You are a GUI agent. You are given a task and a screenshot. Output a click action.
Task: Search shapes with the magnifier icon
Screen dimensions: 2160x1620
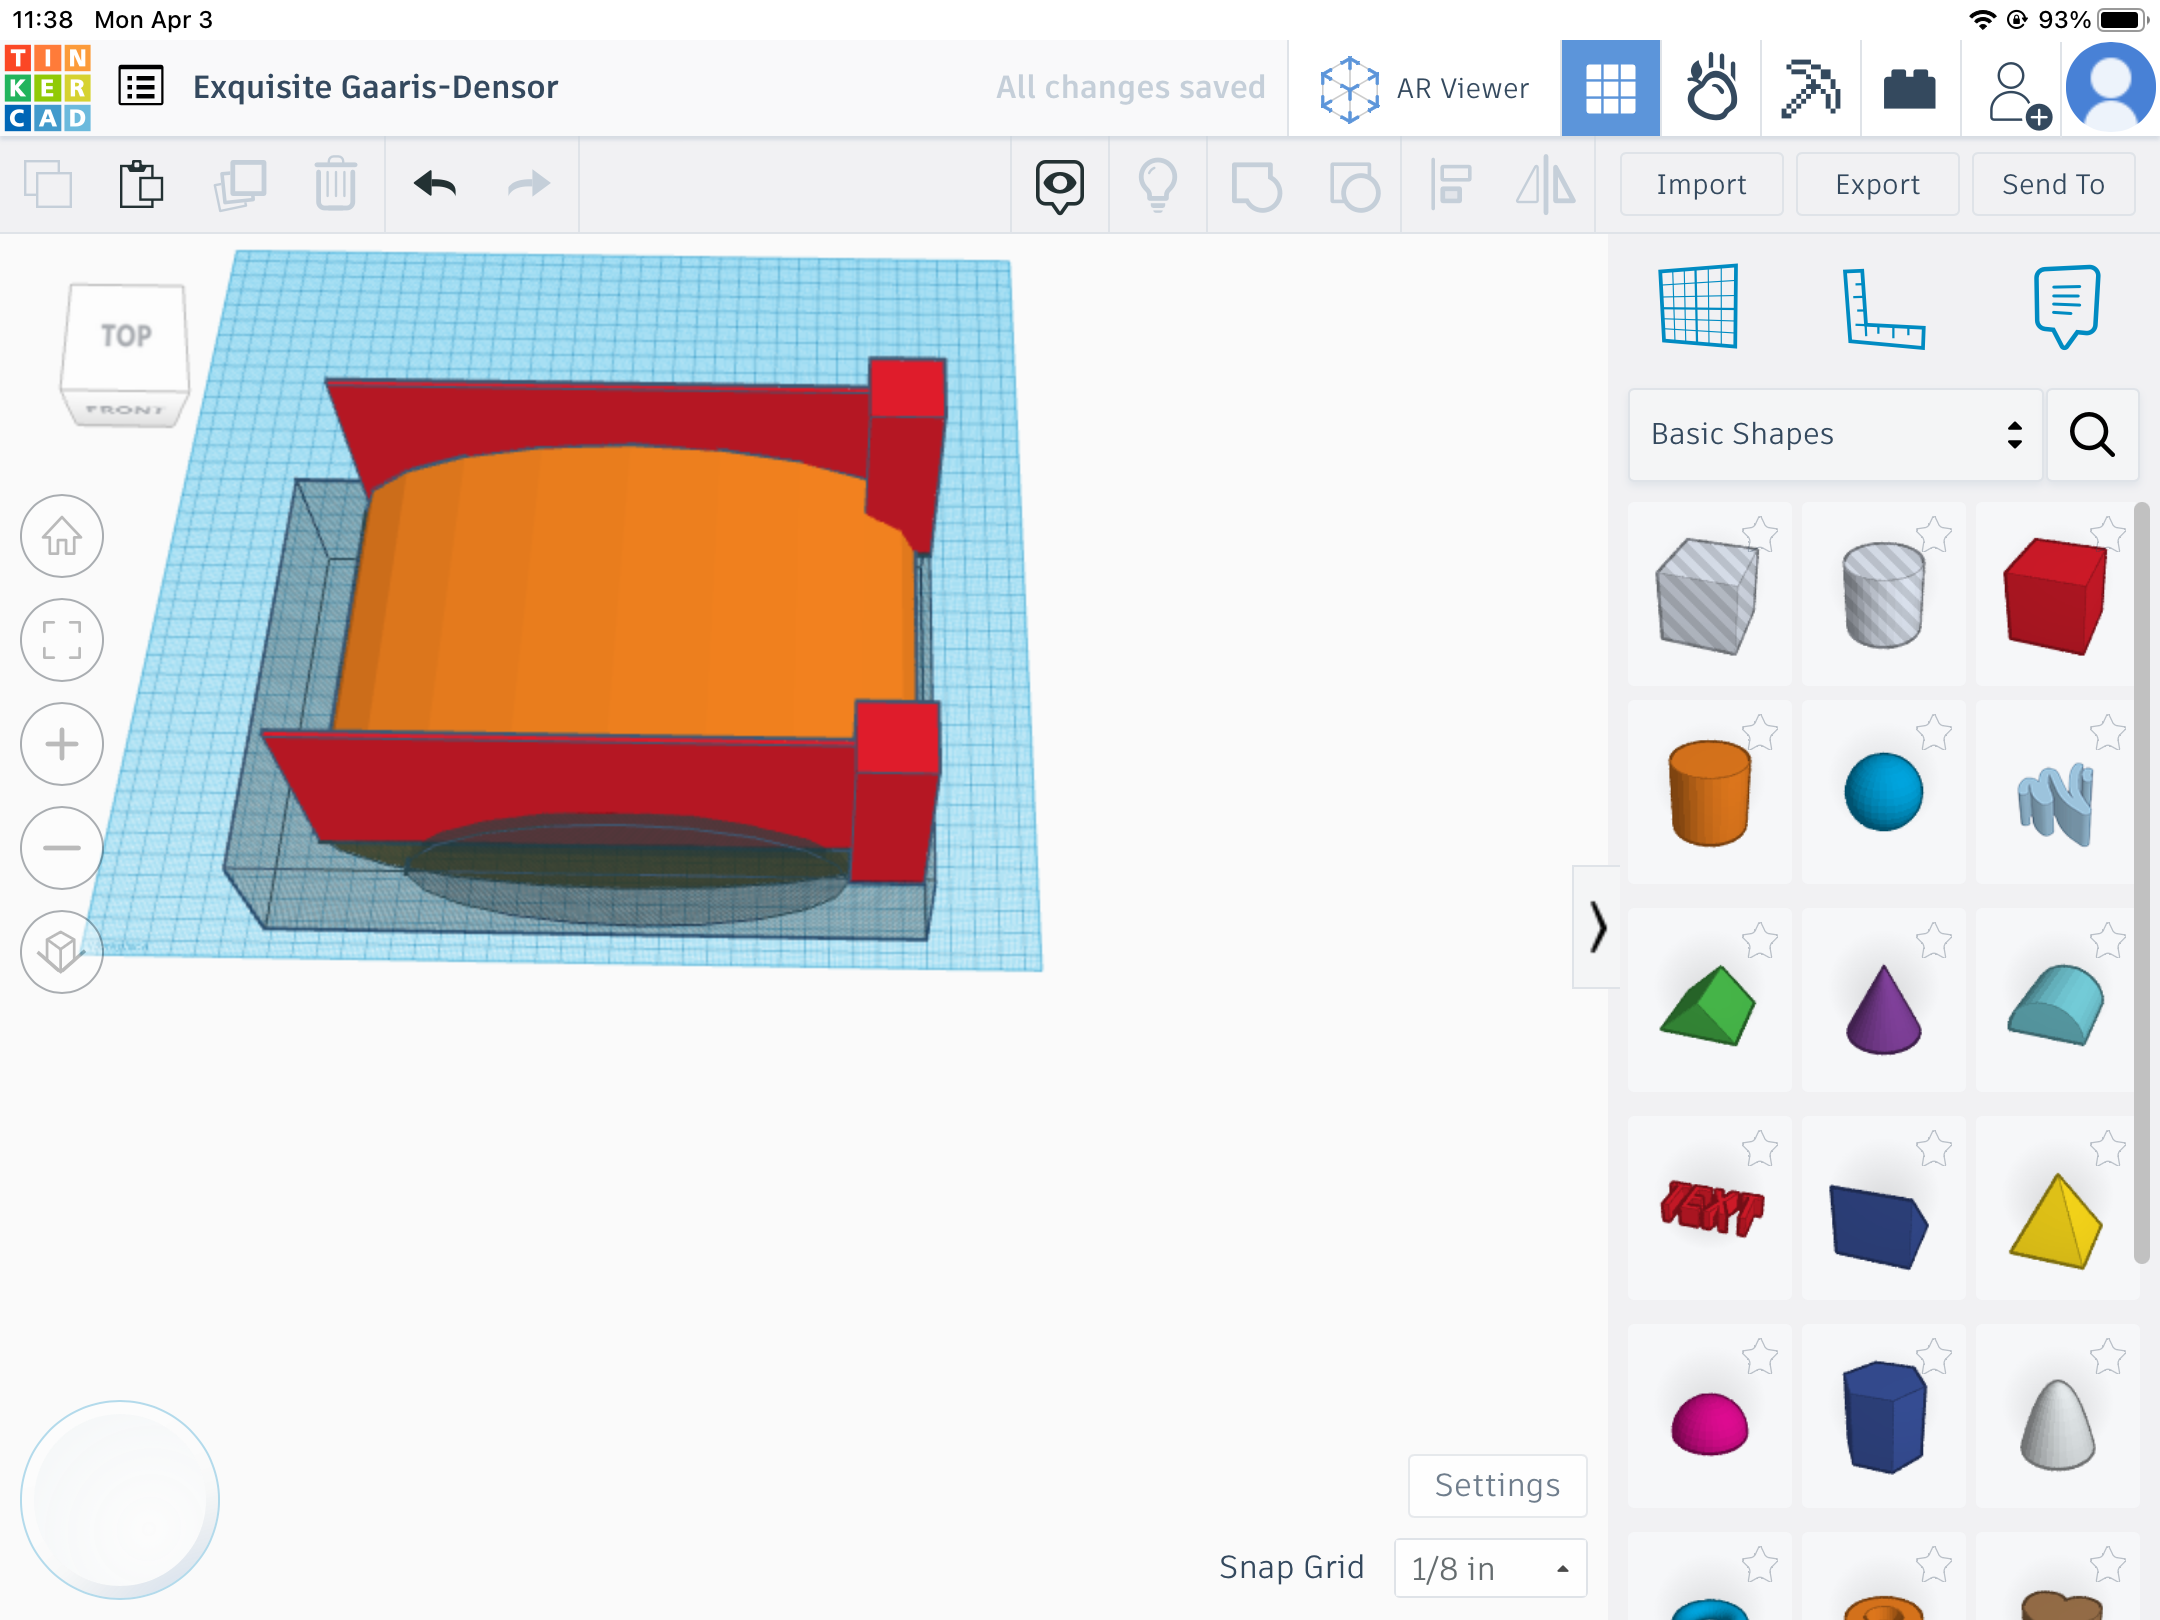(2092, 435)
